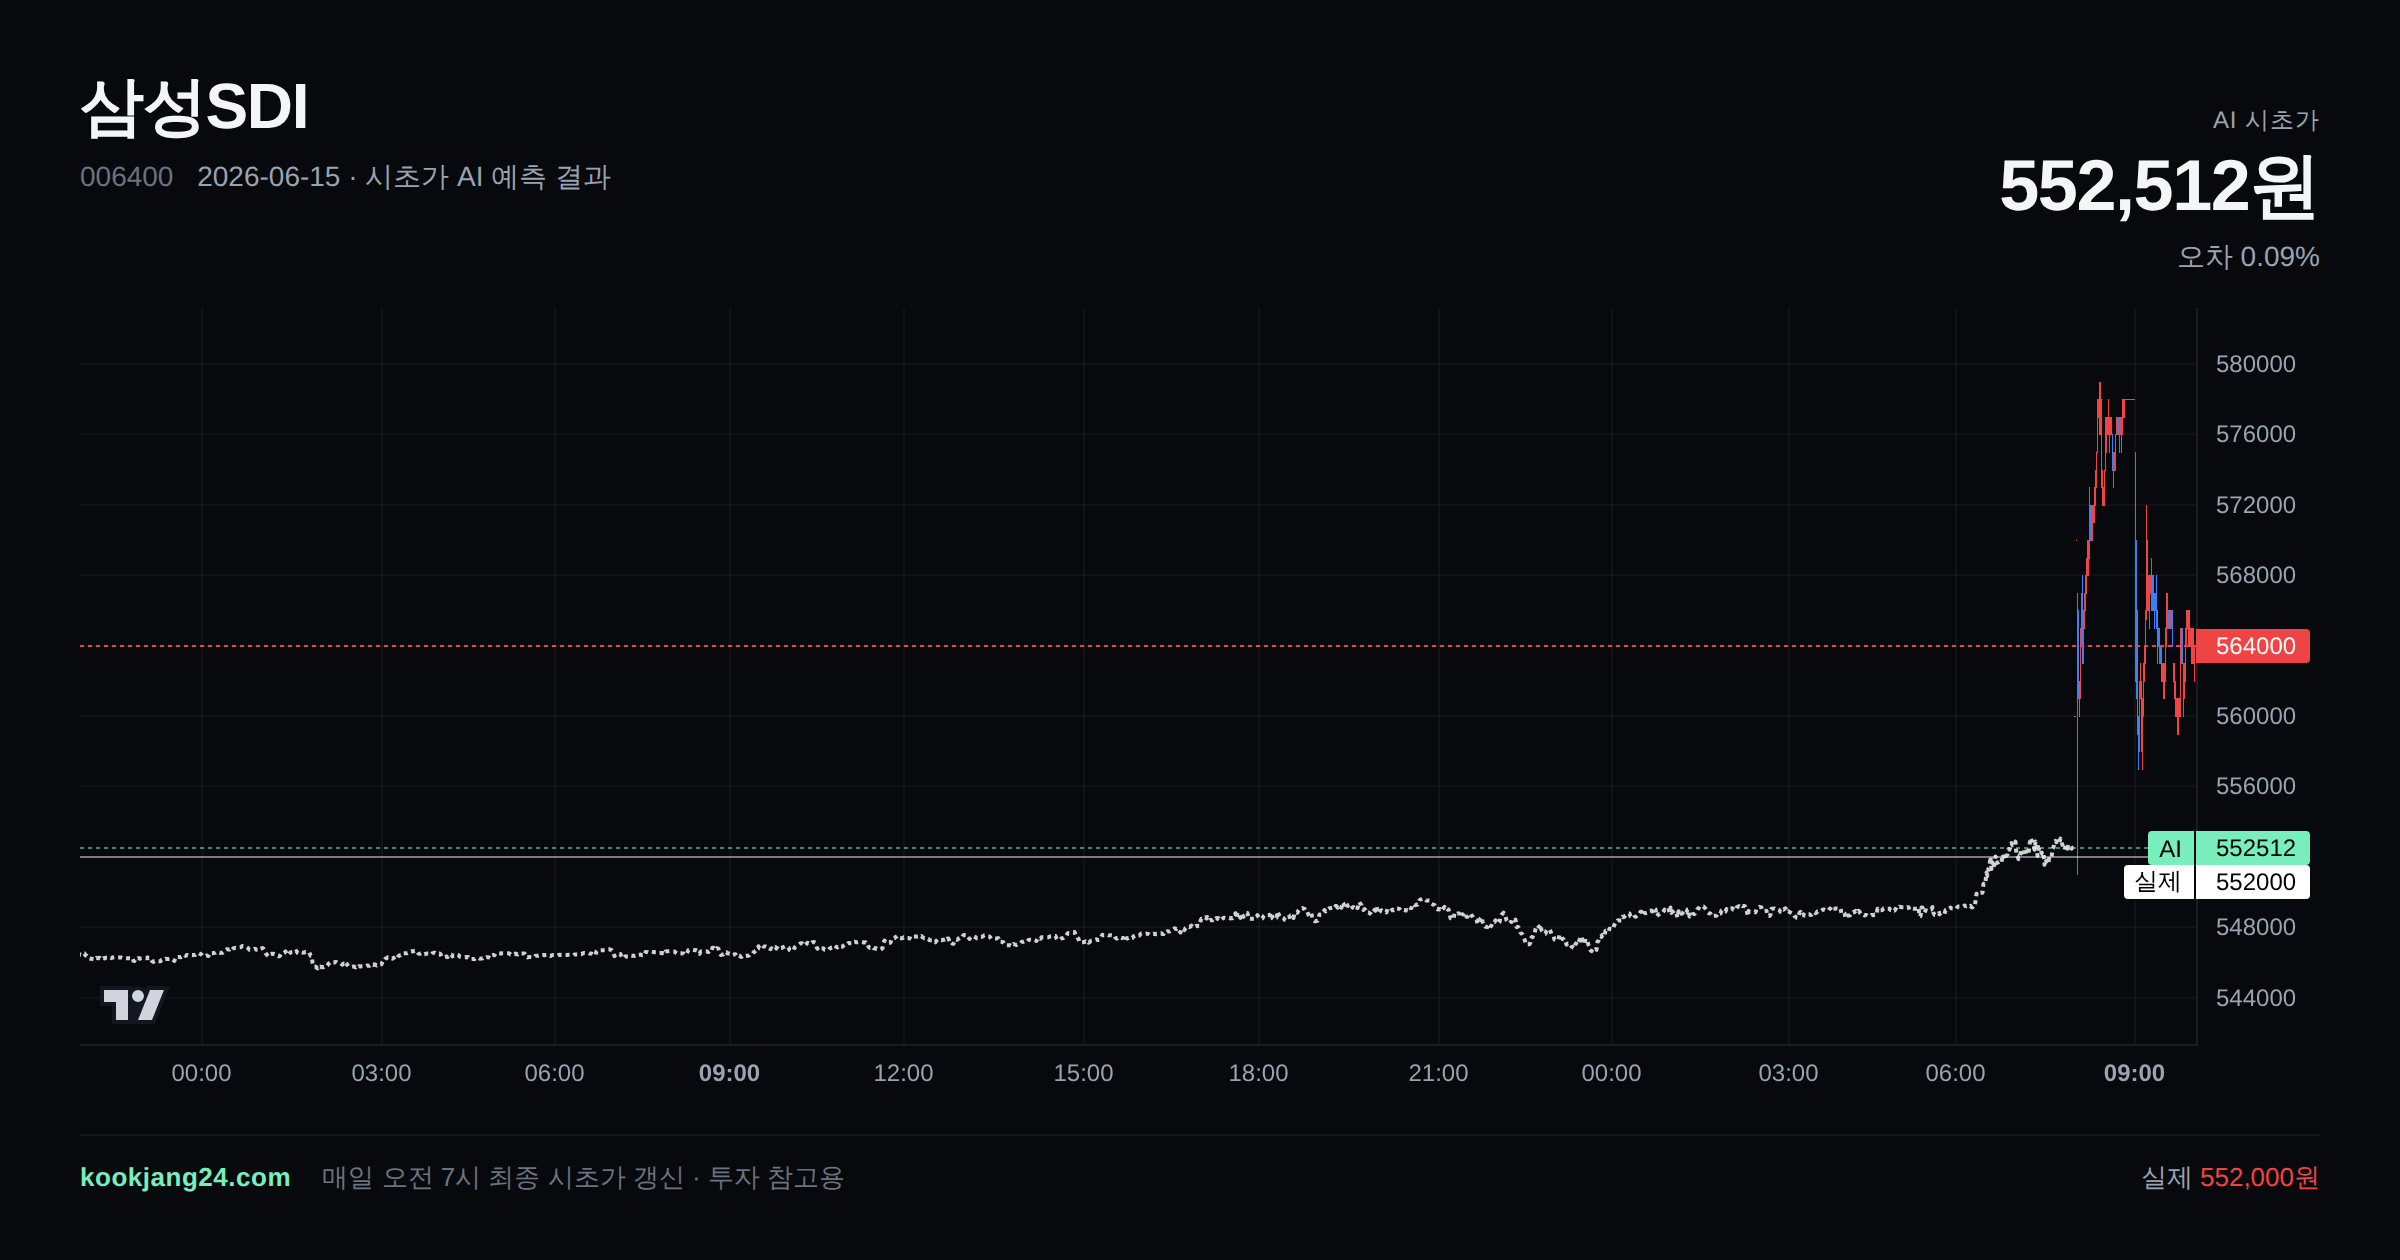Click the TradingView logo icon

tap(133, 1004)
